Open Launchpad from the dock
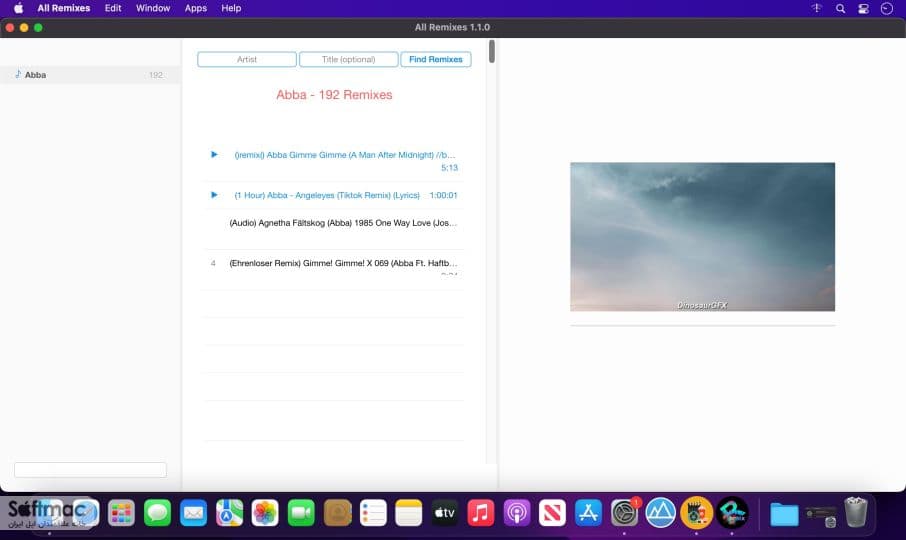 pos(121,512)
